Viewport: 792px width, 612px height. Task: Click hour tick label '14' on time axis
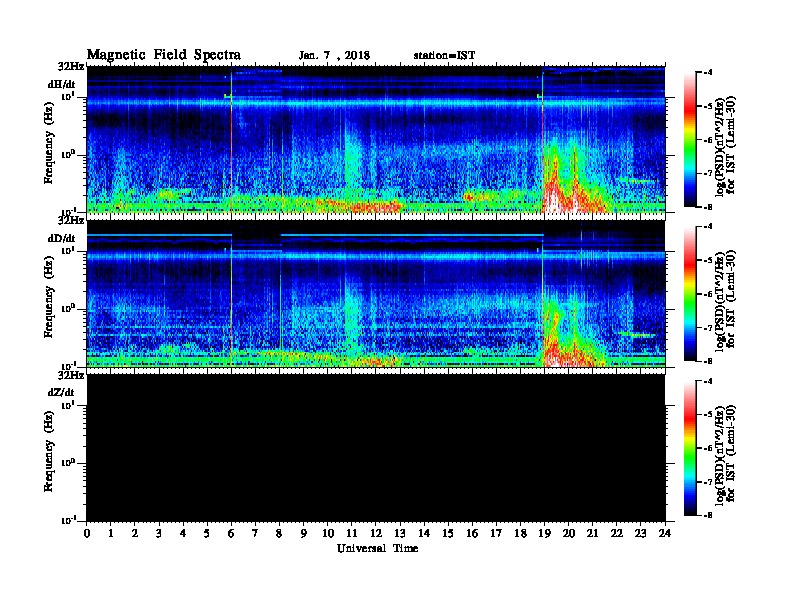(424, 534)
